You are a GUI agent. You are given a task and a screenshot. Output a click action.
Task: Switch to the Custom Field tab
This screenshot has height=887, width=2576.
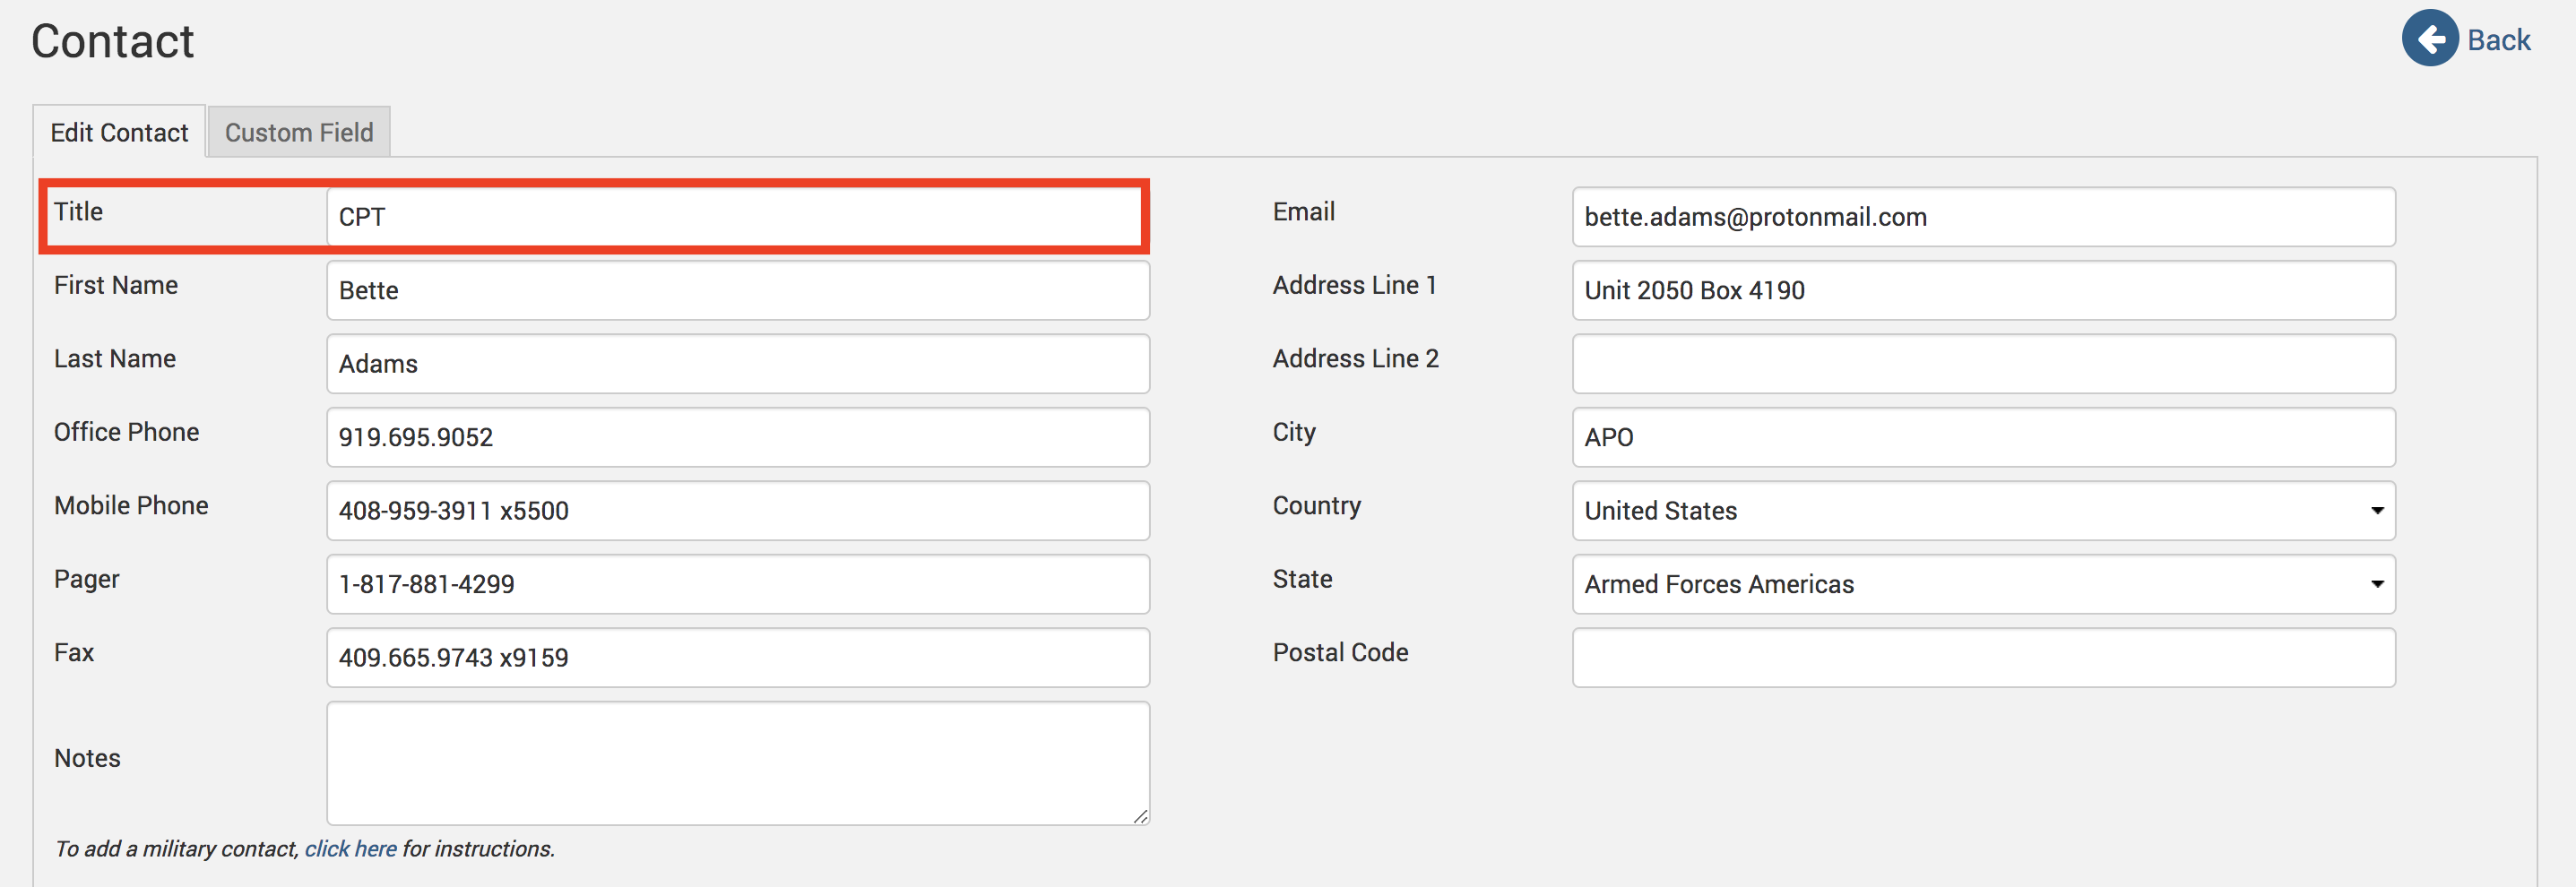click(299, 132)
